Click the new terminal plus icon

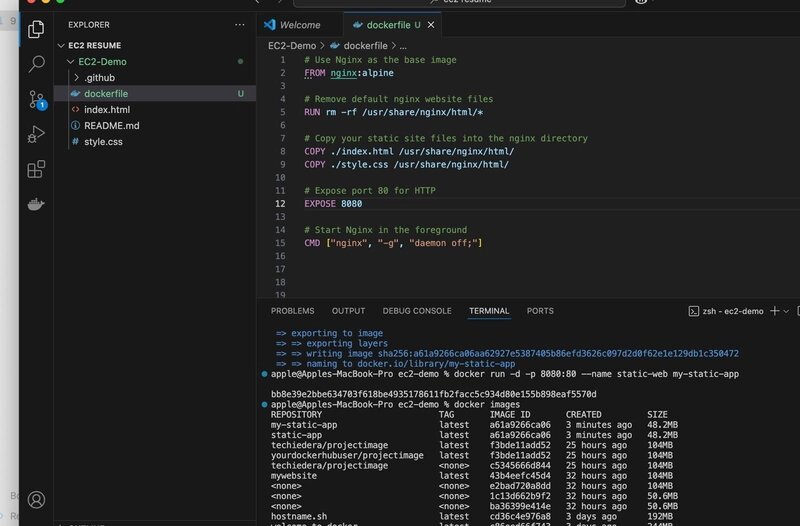[x=774, y=311]
